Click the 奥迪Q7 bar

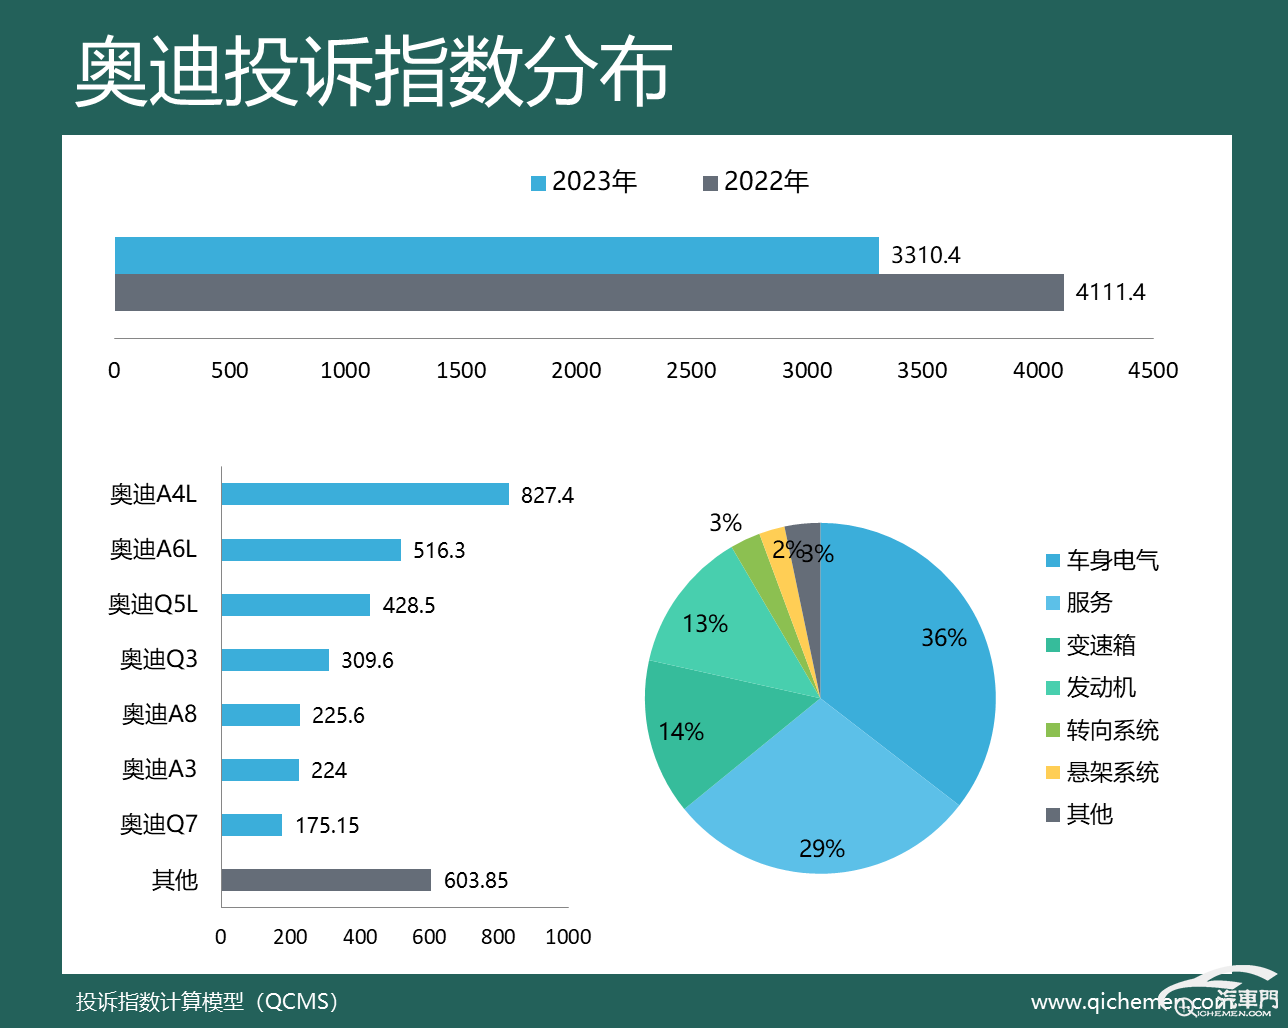[252, 824]
